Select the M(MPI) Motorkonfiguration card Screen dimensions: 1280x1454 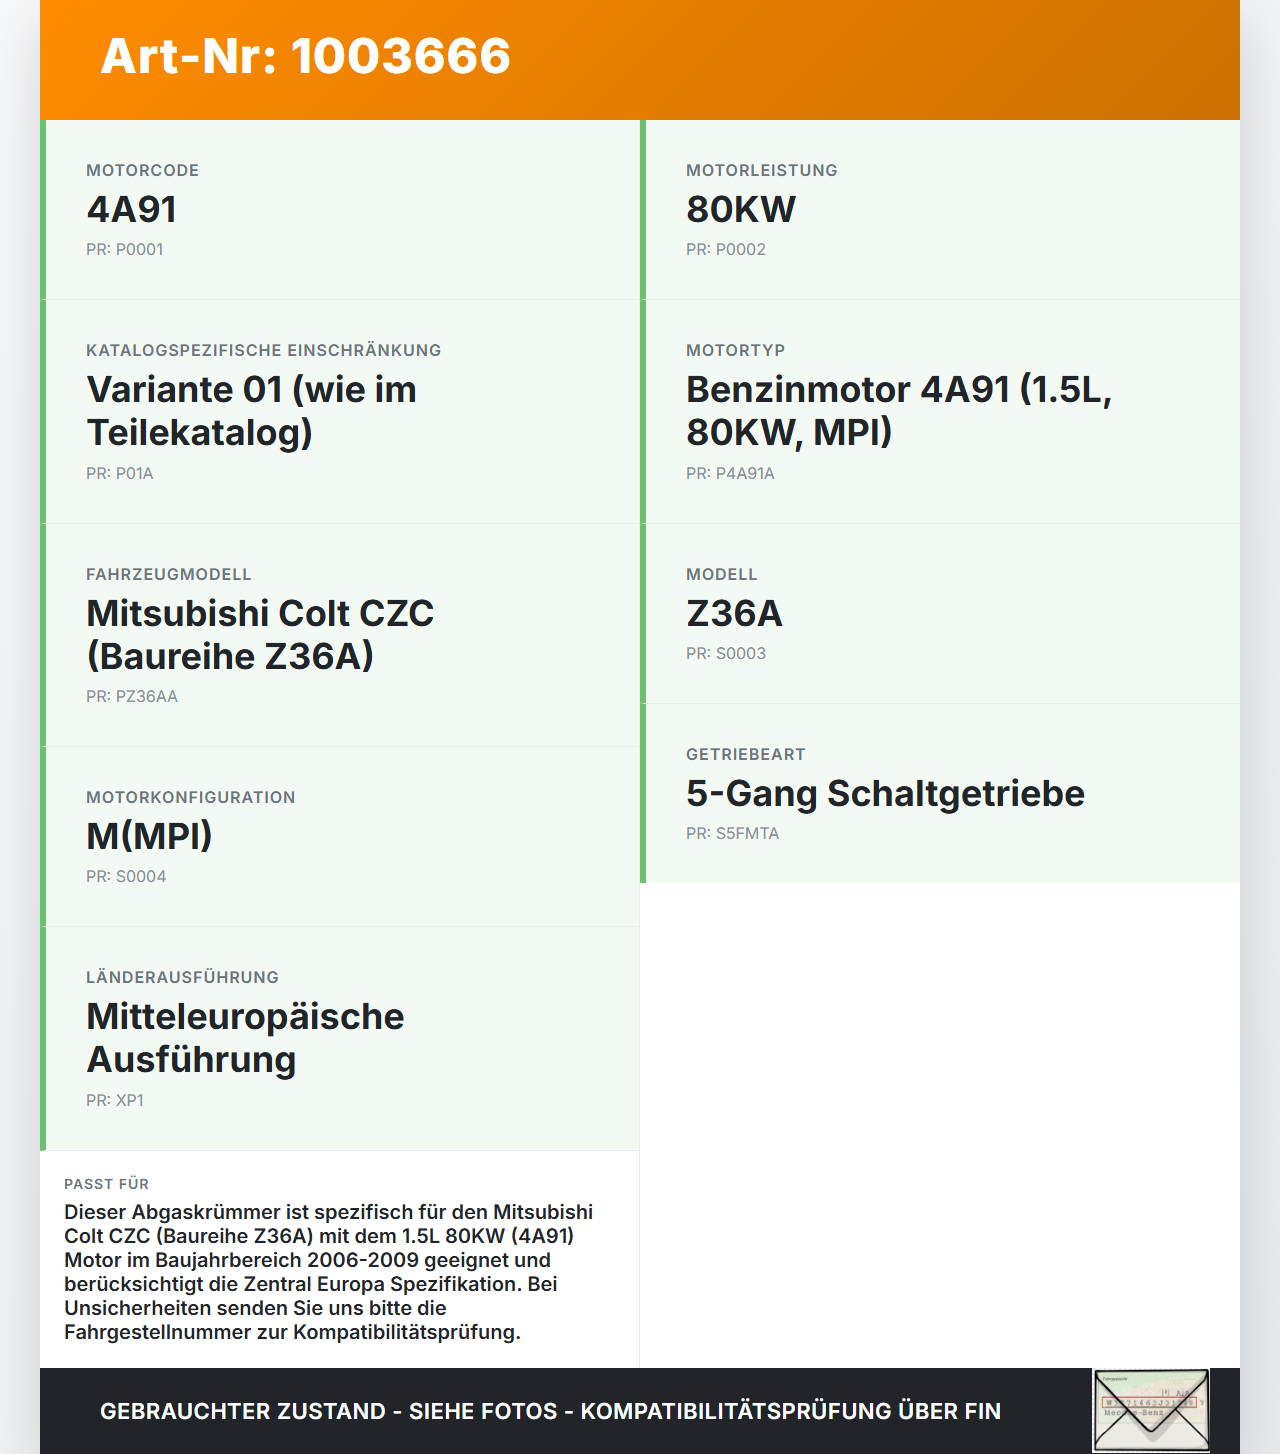point(340,837)
